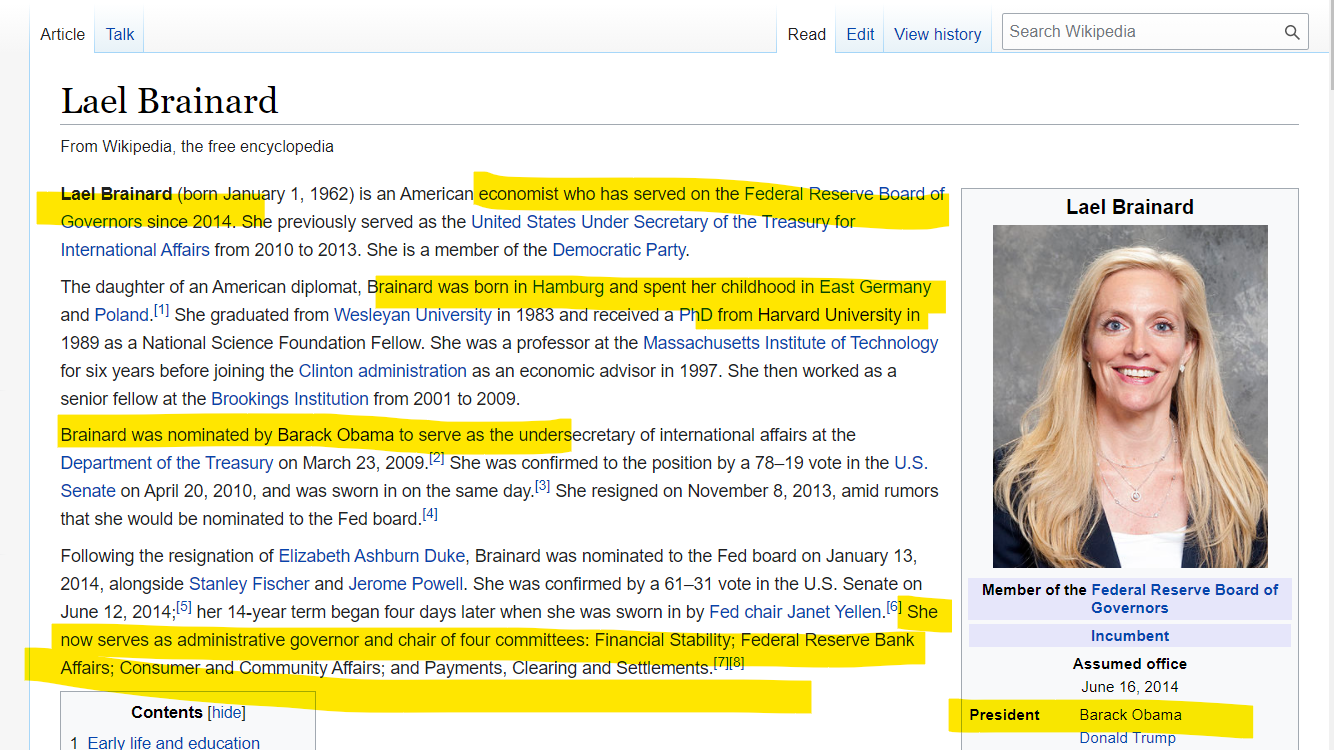Open the Talk tab
The width and height of the screenshot is (1334, 750).
120,34
